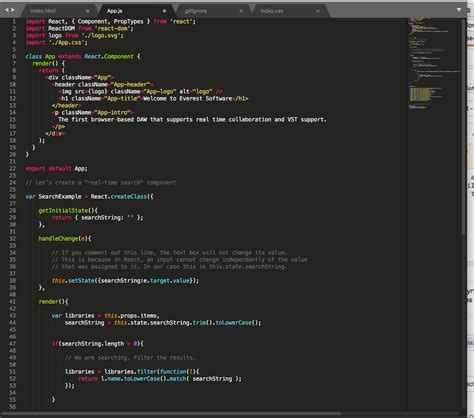Screen dimensions: 474x418
Task: Click the "import logo from './logo.svg';" line
Action: [75, 35]
